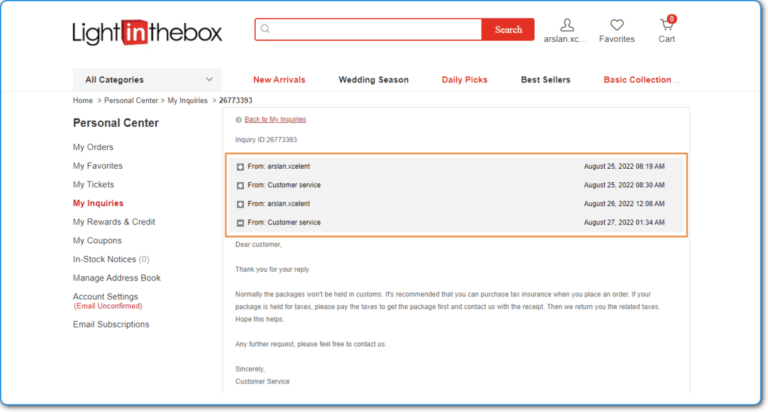Image resolution: width=768 pixels, height=412 pixels.
Task: Open the All Categories dropdown
Action: [148, 80]
